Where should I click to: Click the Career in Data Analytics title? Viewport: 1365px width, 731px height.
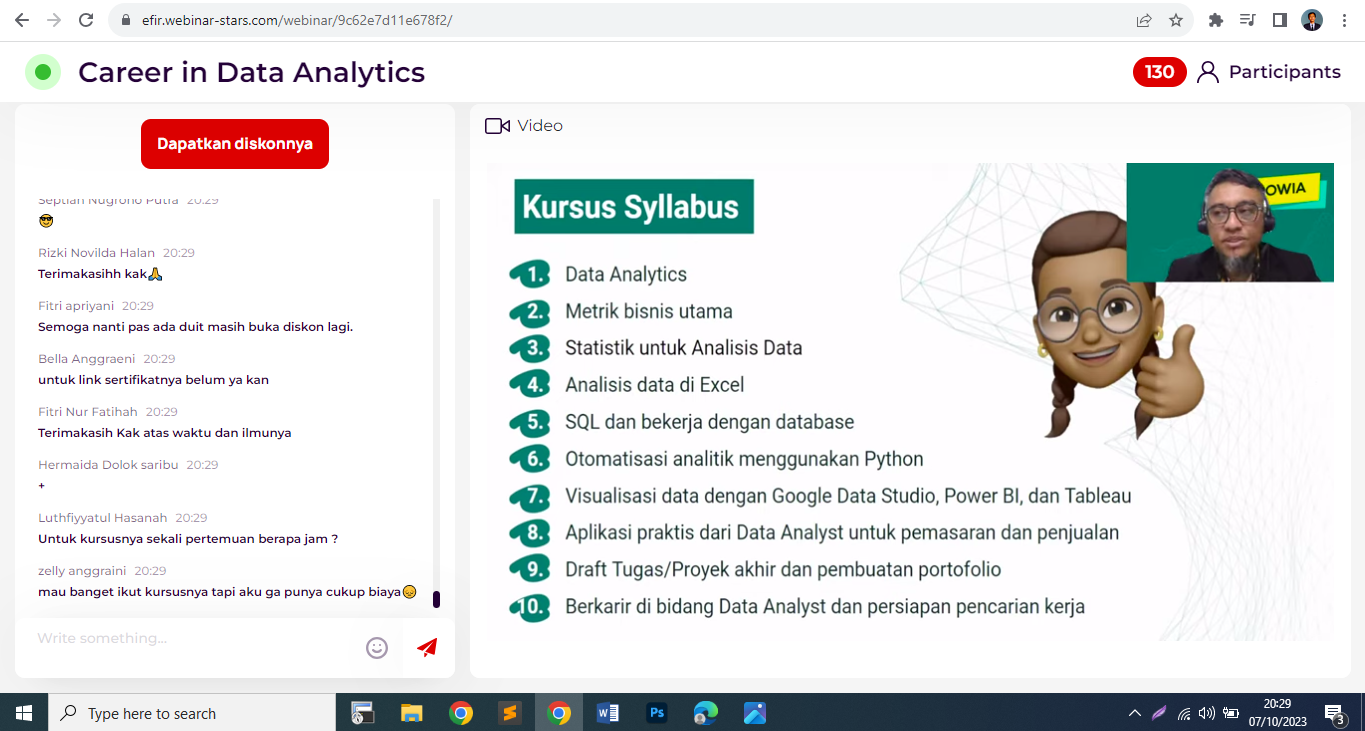(251, 72)
